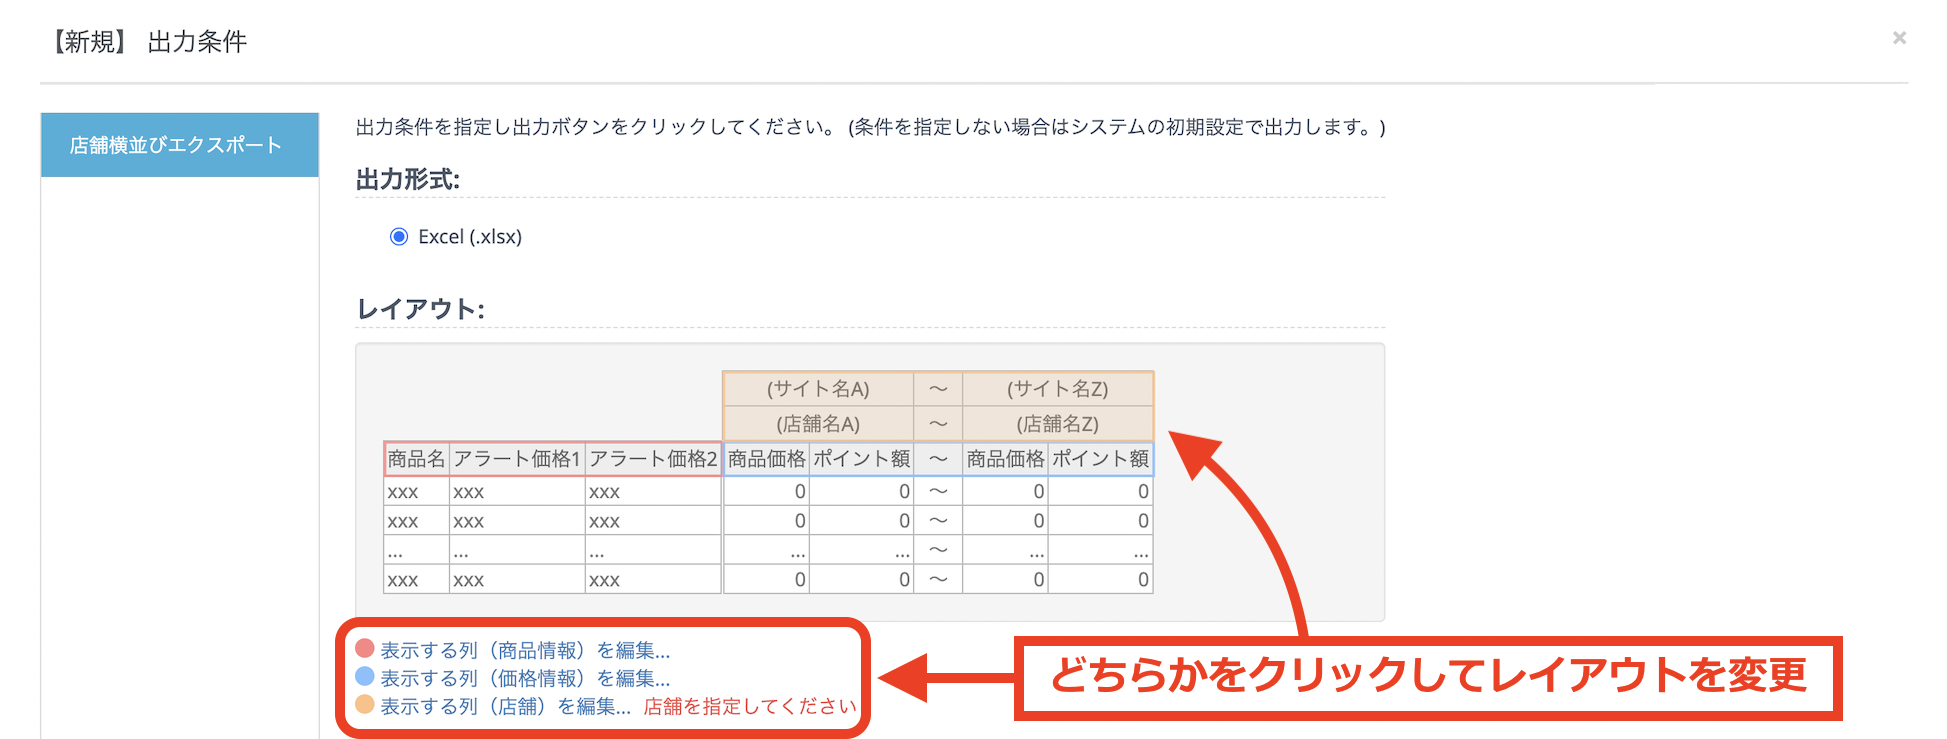The height and width of the screenshot is (739, 1947).
Task: Click the アラート価格2 column header
Action: pos(653,459)
